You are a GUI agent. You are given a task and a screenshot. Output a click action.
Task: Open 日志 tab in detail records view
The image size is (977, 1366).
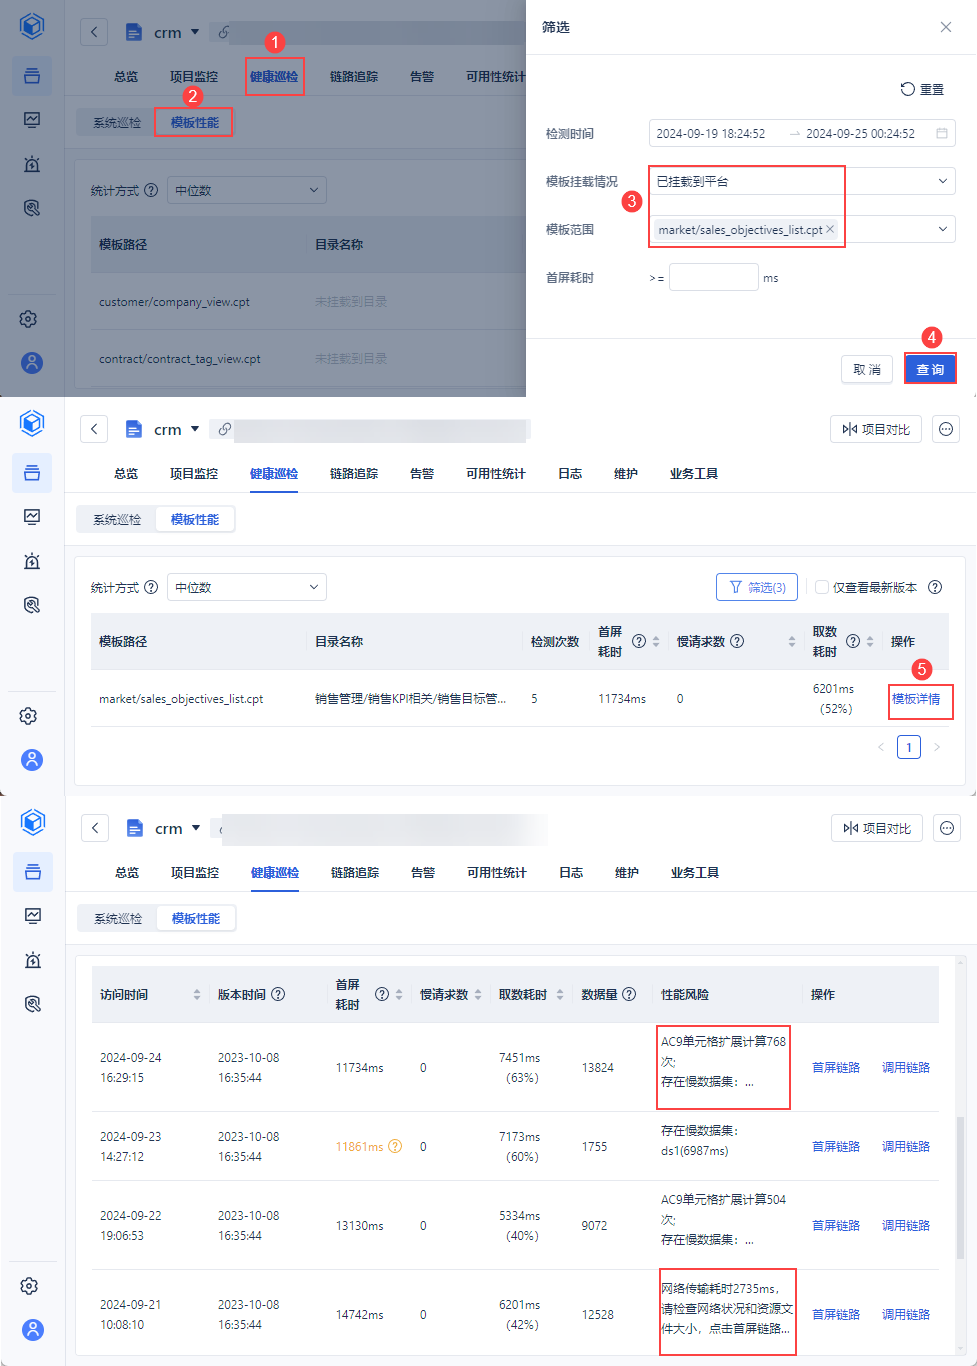click(571, 872)
